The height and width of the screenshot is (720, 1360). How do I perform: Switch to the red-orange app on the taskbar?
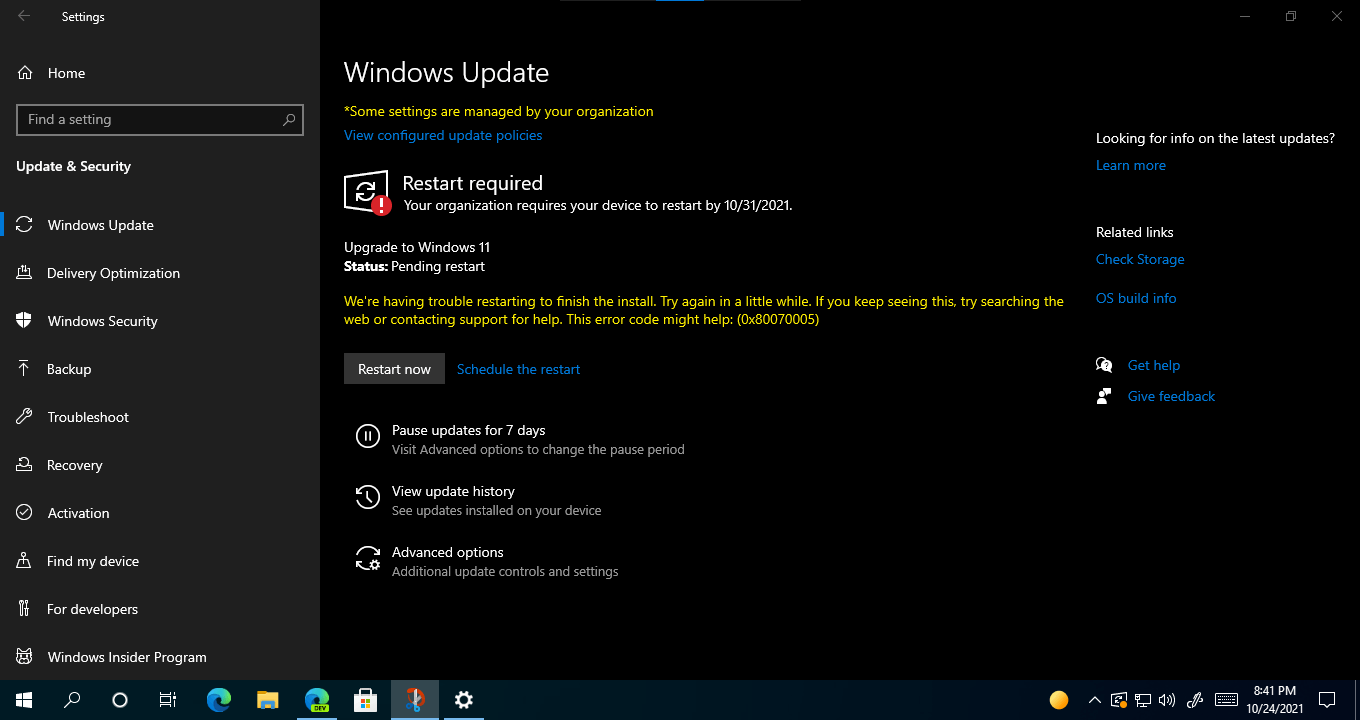(414, 700)
